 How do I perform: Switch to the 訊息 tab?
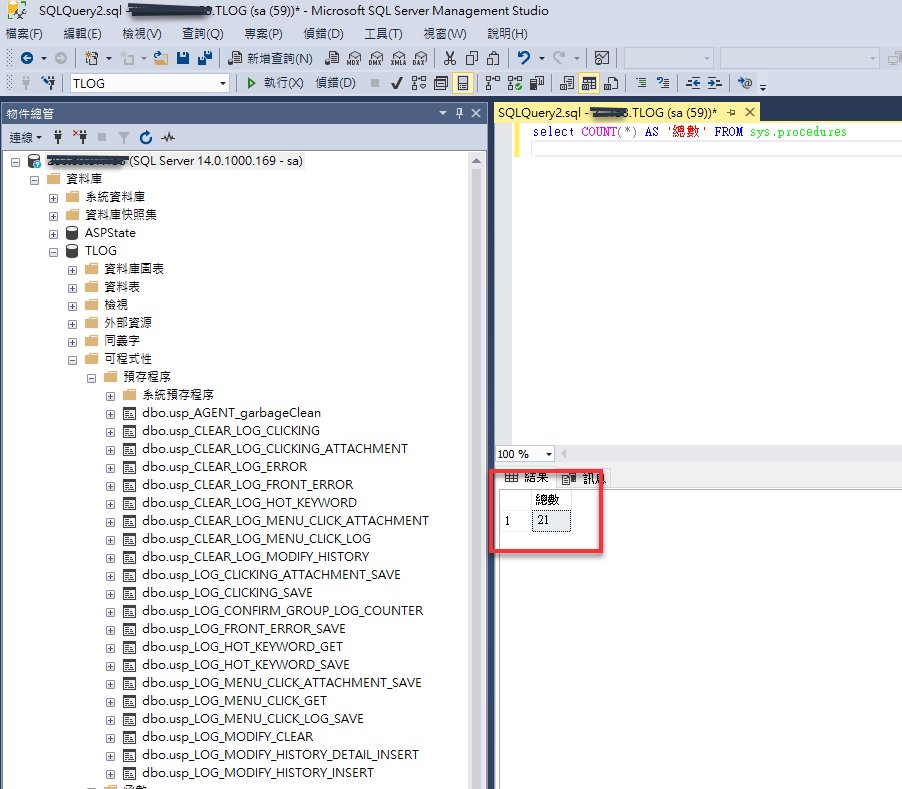[x=584, y=478]
